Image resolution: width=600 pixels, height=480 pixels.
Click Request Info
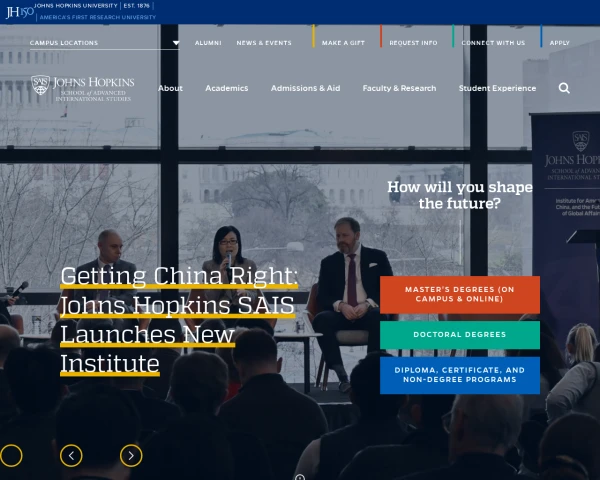pos(413,43)
